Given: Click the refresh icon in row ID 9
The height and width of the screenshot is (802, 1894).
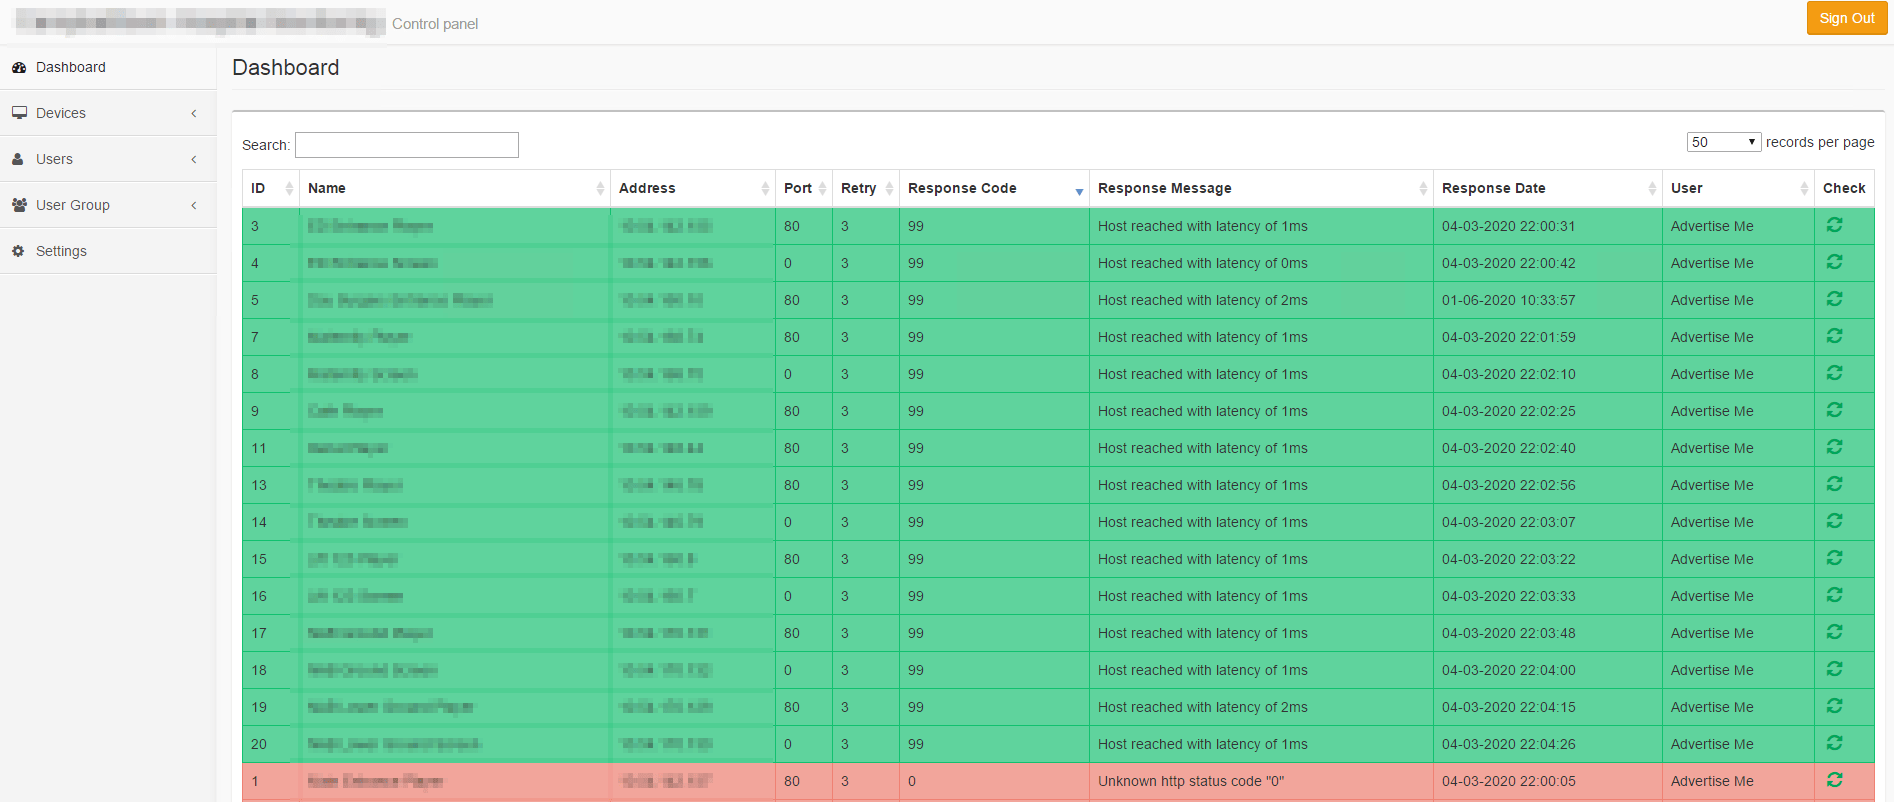Looking at the screenshot, I should point(1834,410).
